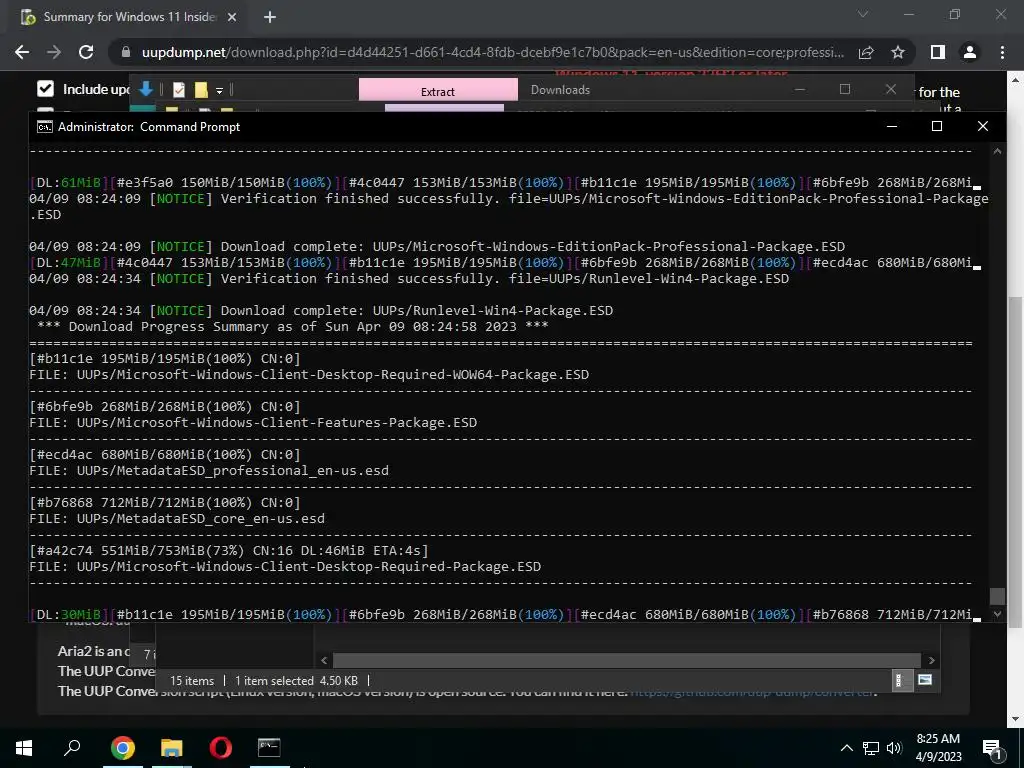Click the Explorer horizontal scrollbar track

pos(626,660)
